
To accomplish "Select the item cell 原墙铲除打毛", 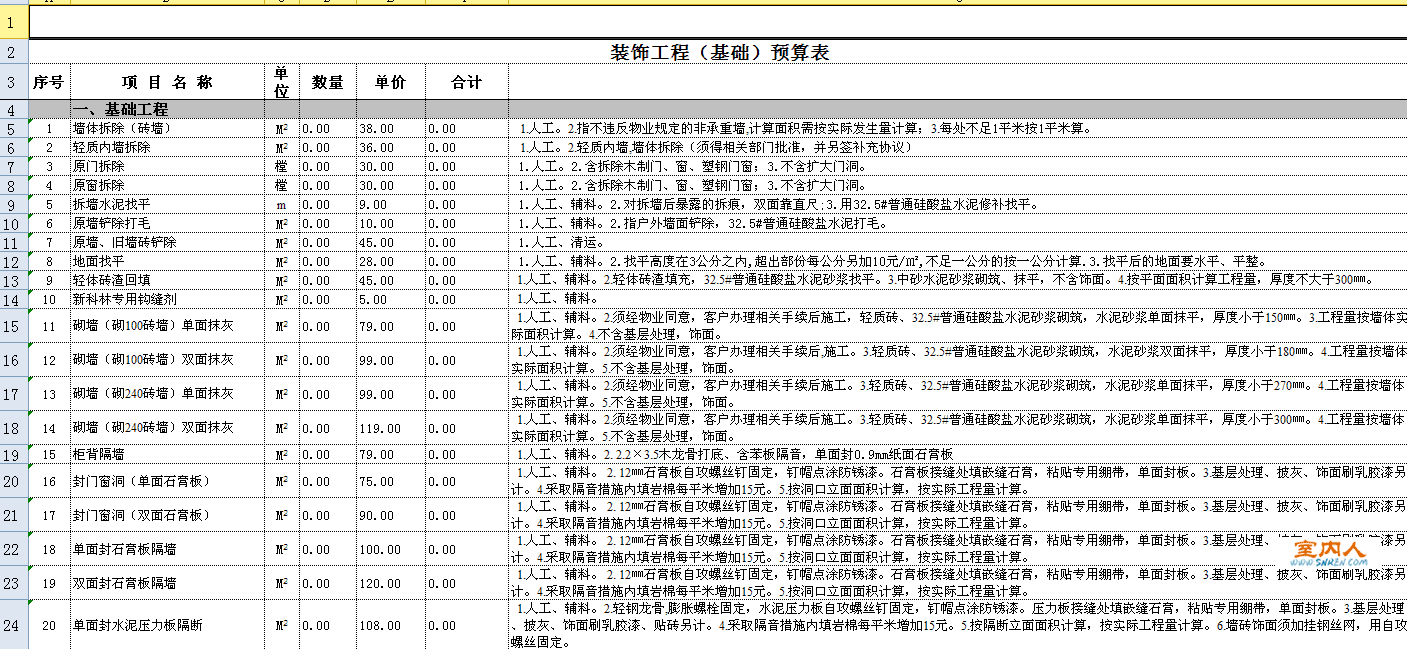I will pyautogui.click(x=167, y=224).
